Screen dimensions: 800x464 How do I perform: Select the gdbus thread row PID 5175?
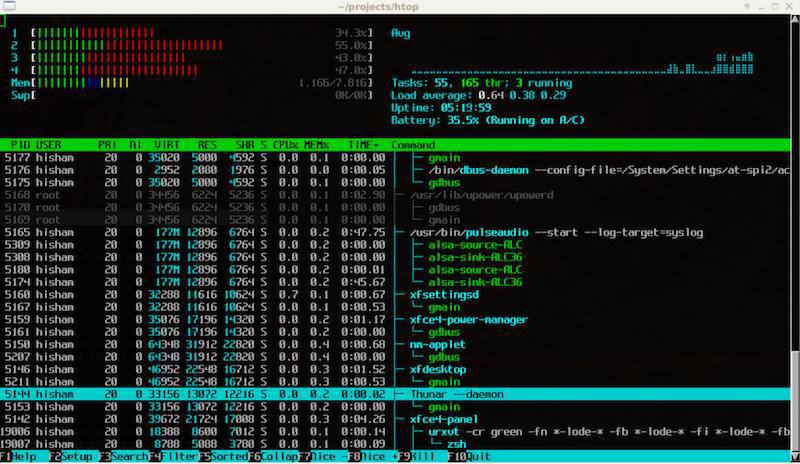[395, 183]
